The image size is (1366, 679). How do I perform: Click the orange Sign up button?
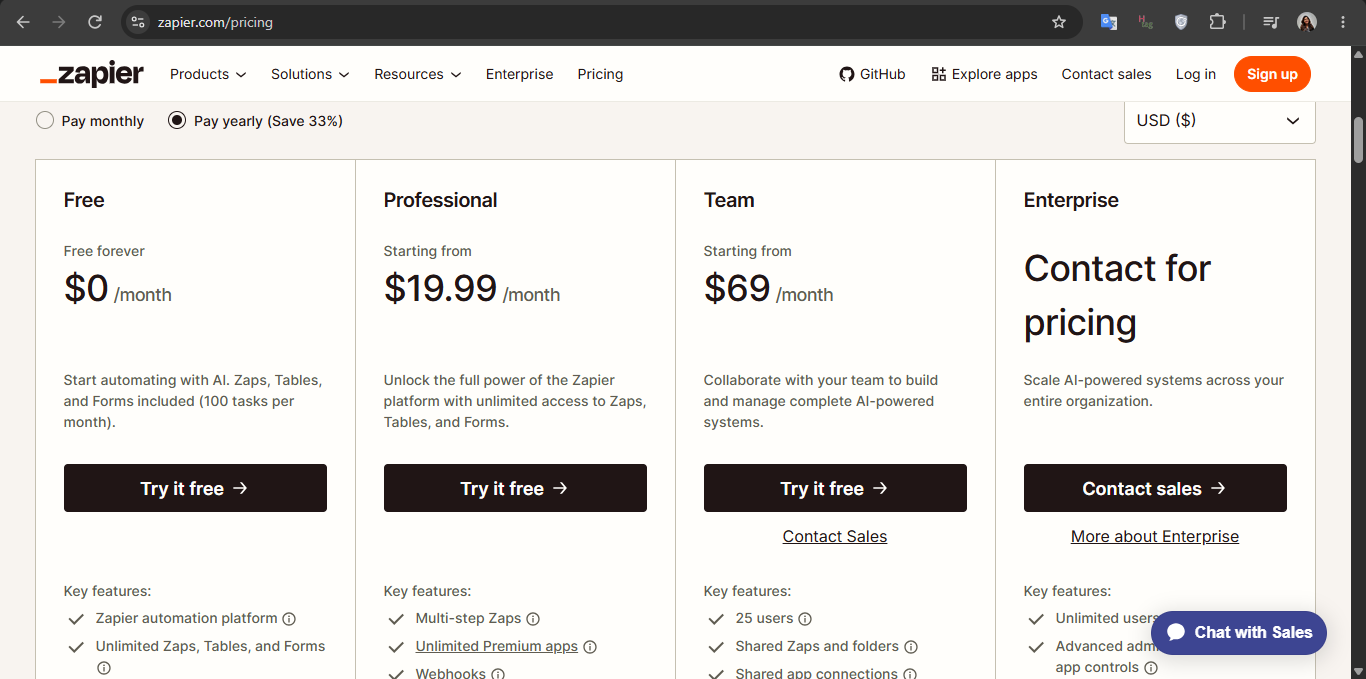(1272, 74)
